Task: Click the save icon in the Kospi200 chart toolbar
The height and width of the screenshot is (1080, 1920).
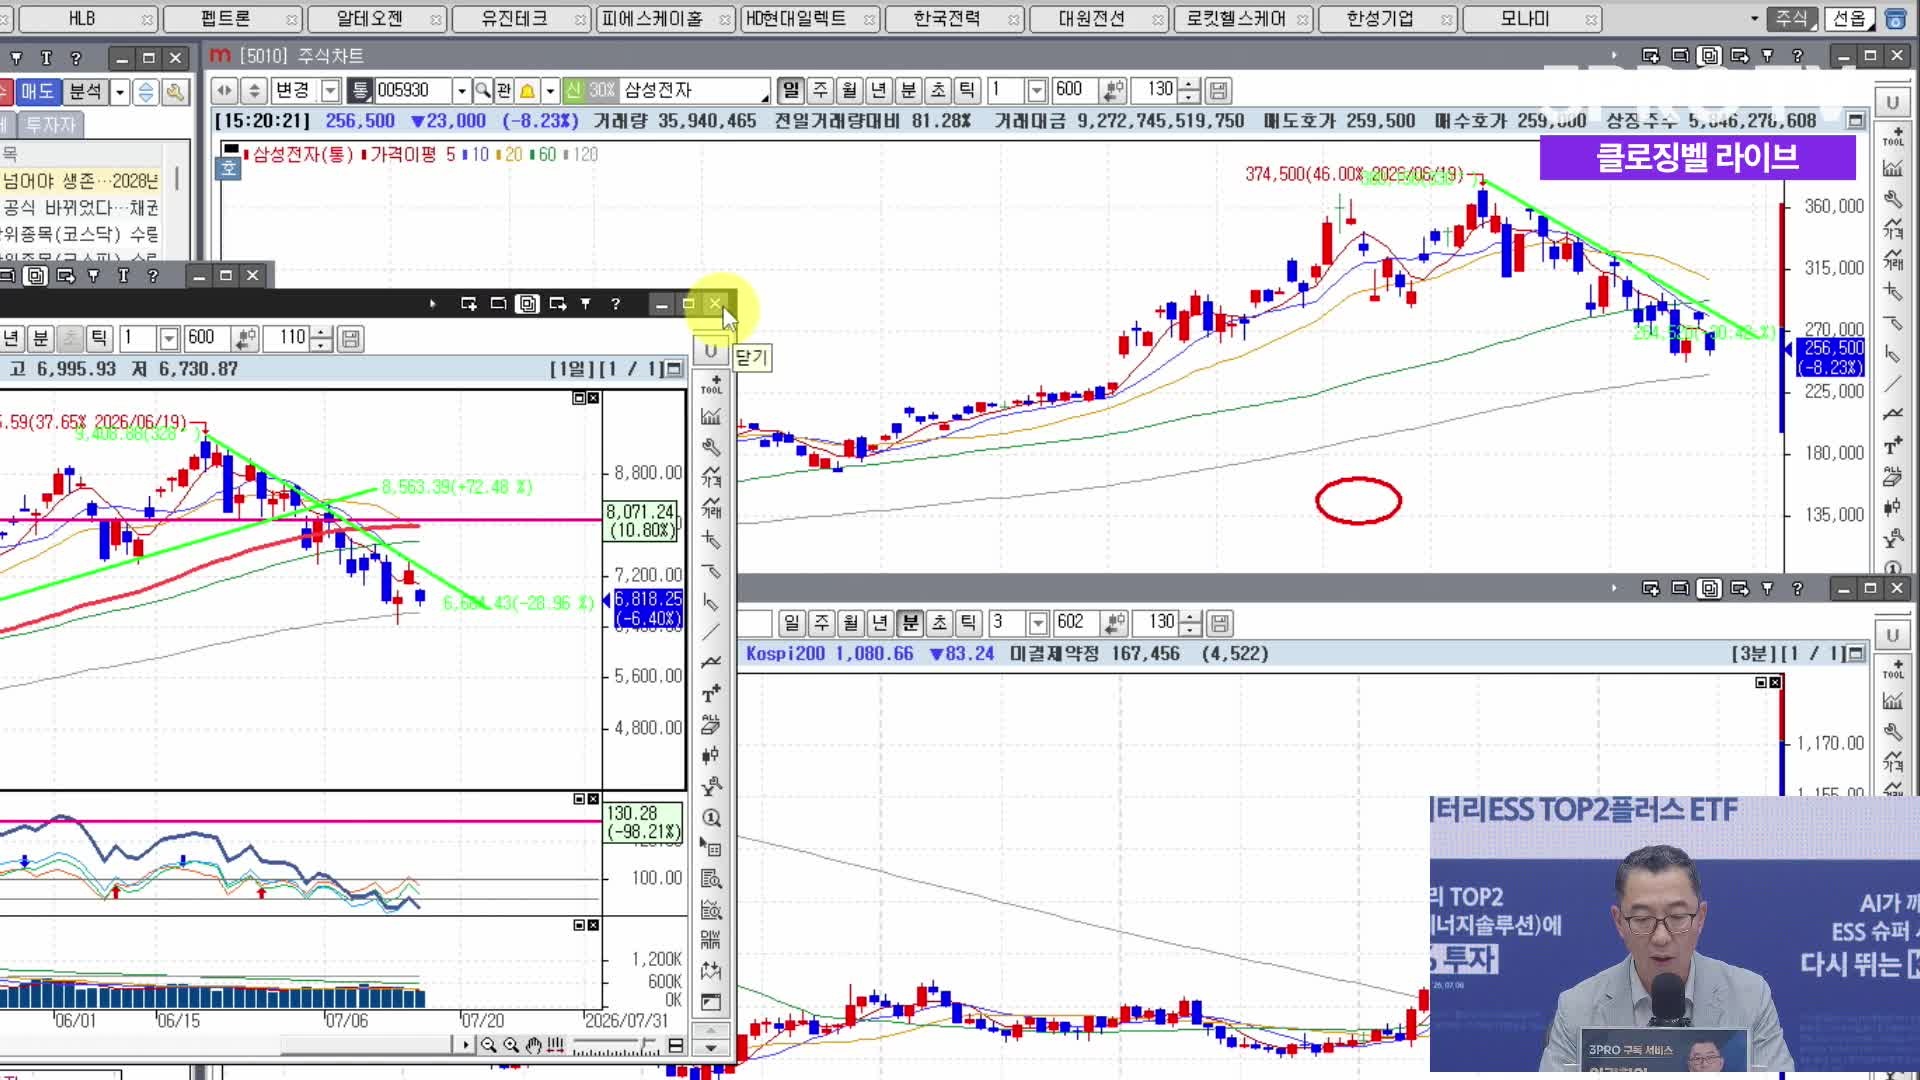Action: pos(1219,624)
